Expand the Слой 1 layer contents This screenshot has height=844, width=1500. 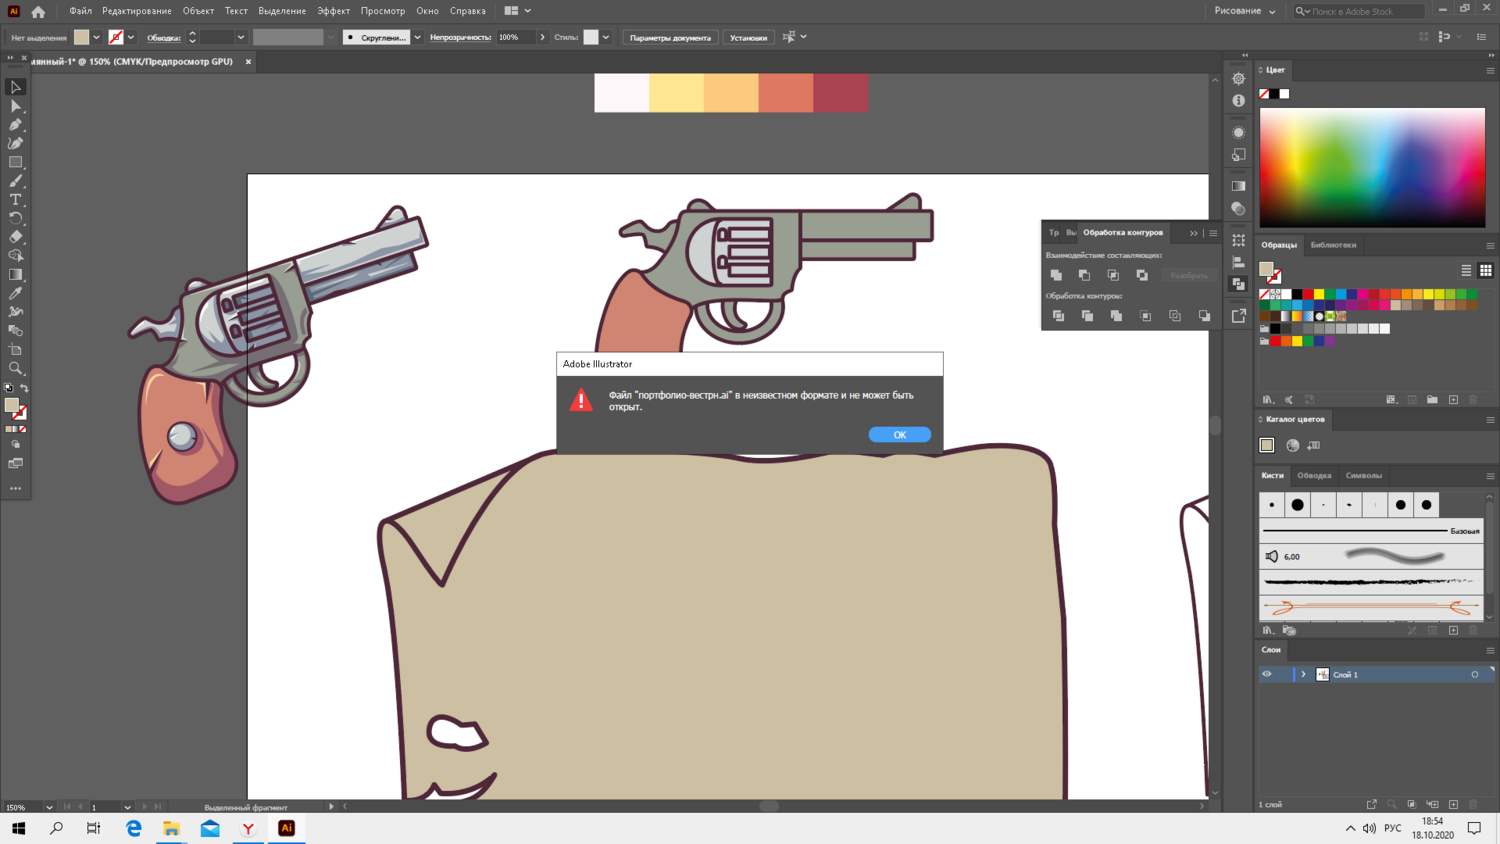tap(1303, 675)
